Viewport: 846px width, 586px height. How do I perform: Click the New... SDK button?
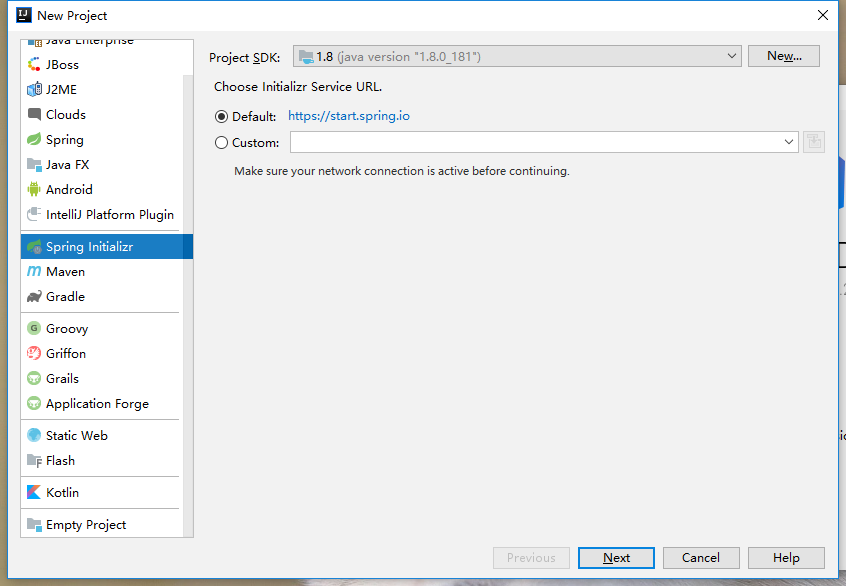tap(783, 56)
